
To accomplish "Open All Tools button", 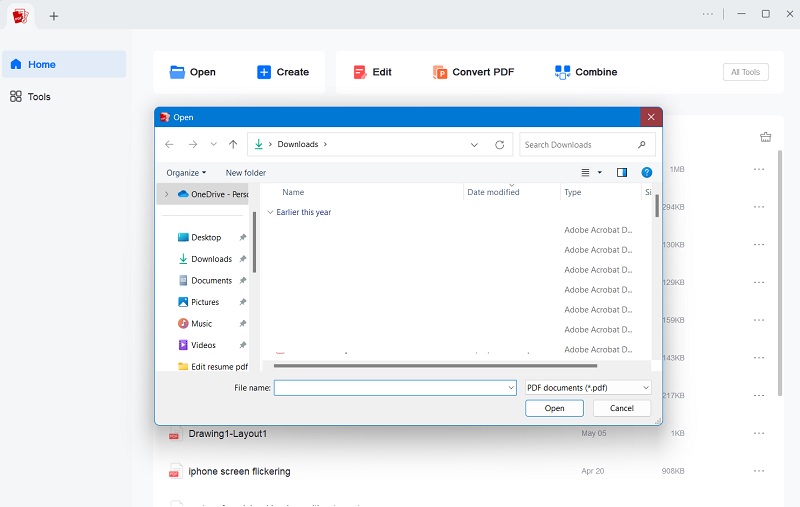I will tap(745, 72).
